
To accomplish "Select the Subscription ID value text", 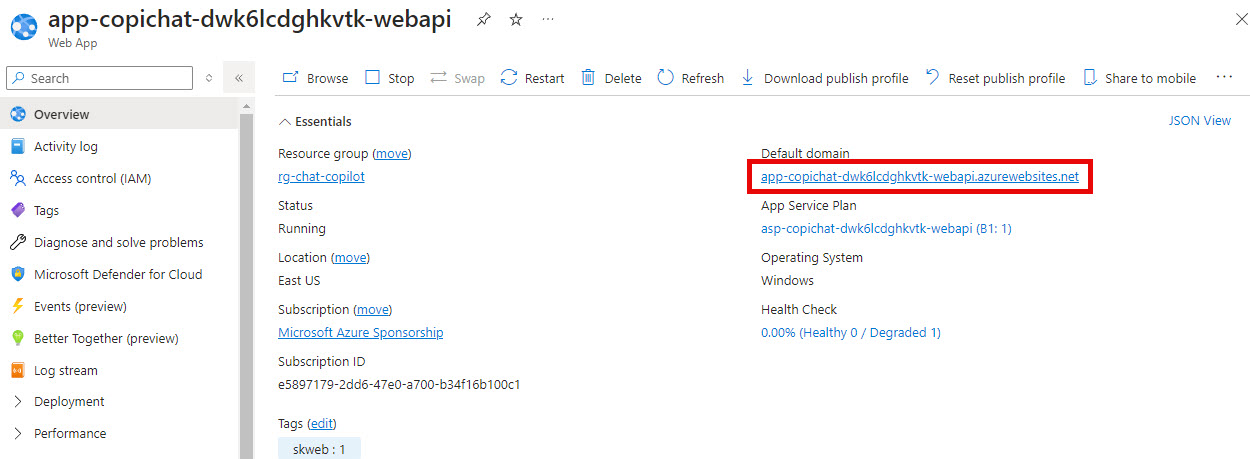I will pos(399,384).
